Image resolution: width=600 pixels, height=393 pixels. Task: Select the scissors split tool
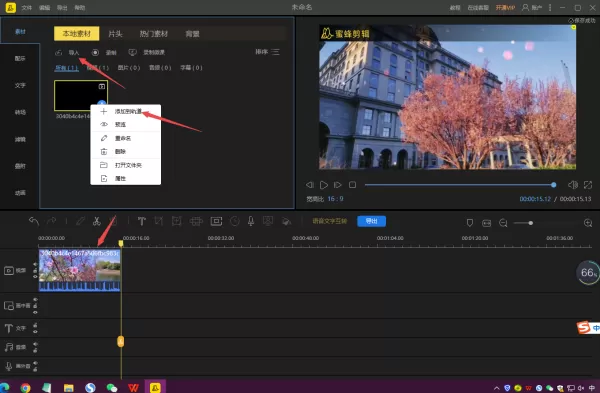96,221
